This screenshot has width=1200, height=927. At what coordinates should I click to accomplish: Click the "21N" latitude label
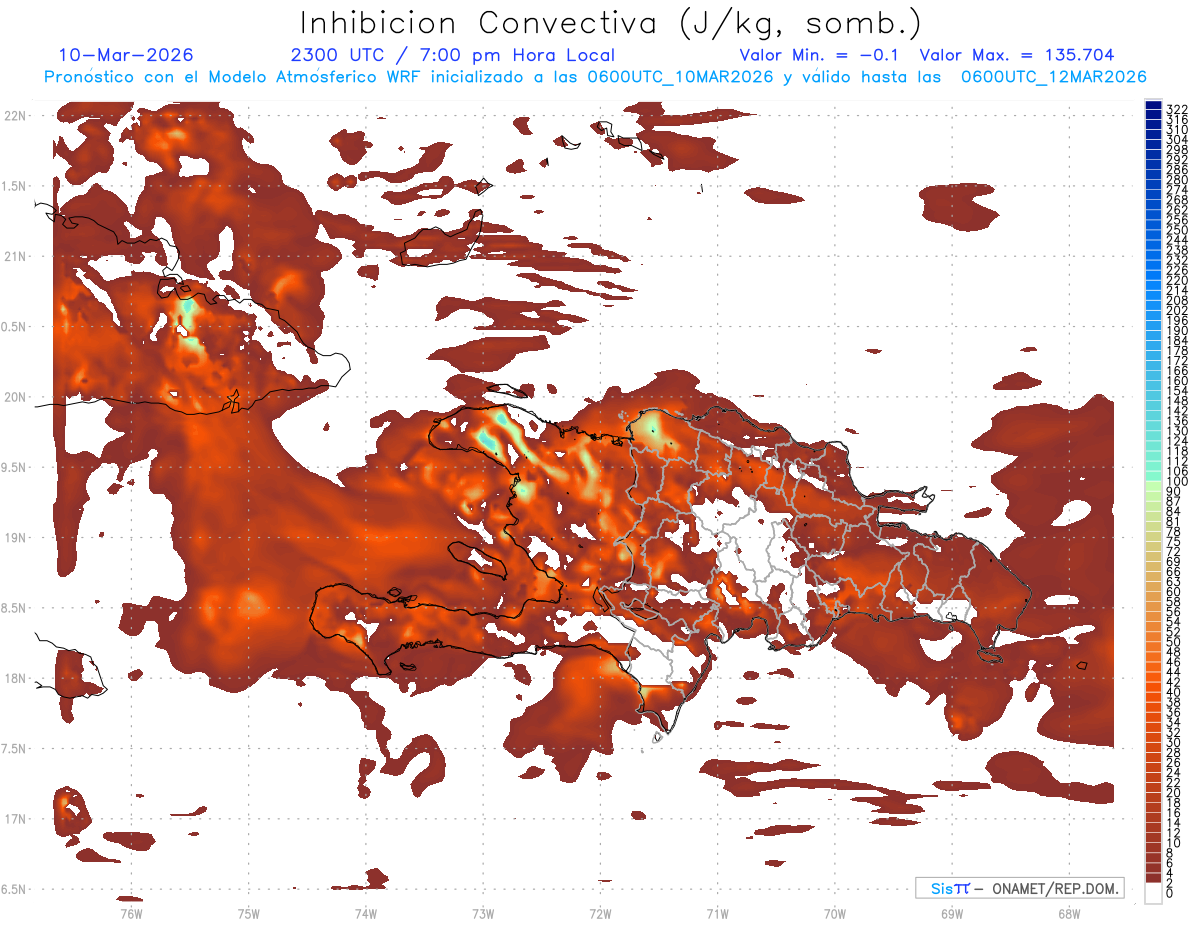17,257
